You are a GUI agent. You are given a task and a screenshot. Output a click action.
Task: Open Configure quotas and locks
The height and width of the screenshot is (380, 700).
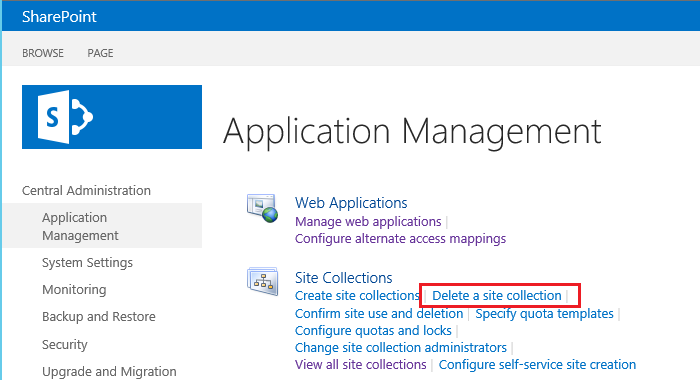point(373,330)
